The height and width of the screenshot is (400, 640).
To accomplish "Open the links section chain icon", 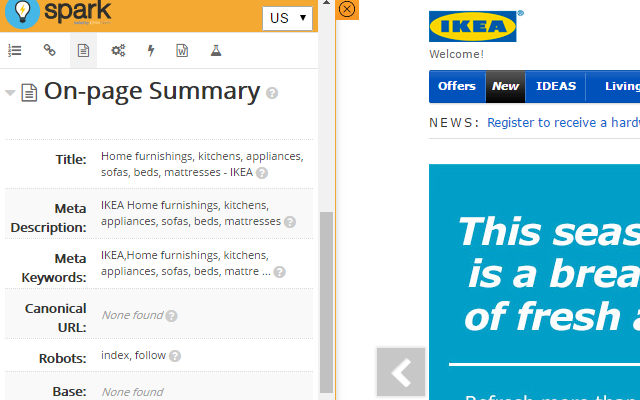I will point(49,50).
